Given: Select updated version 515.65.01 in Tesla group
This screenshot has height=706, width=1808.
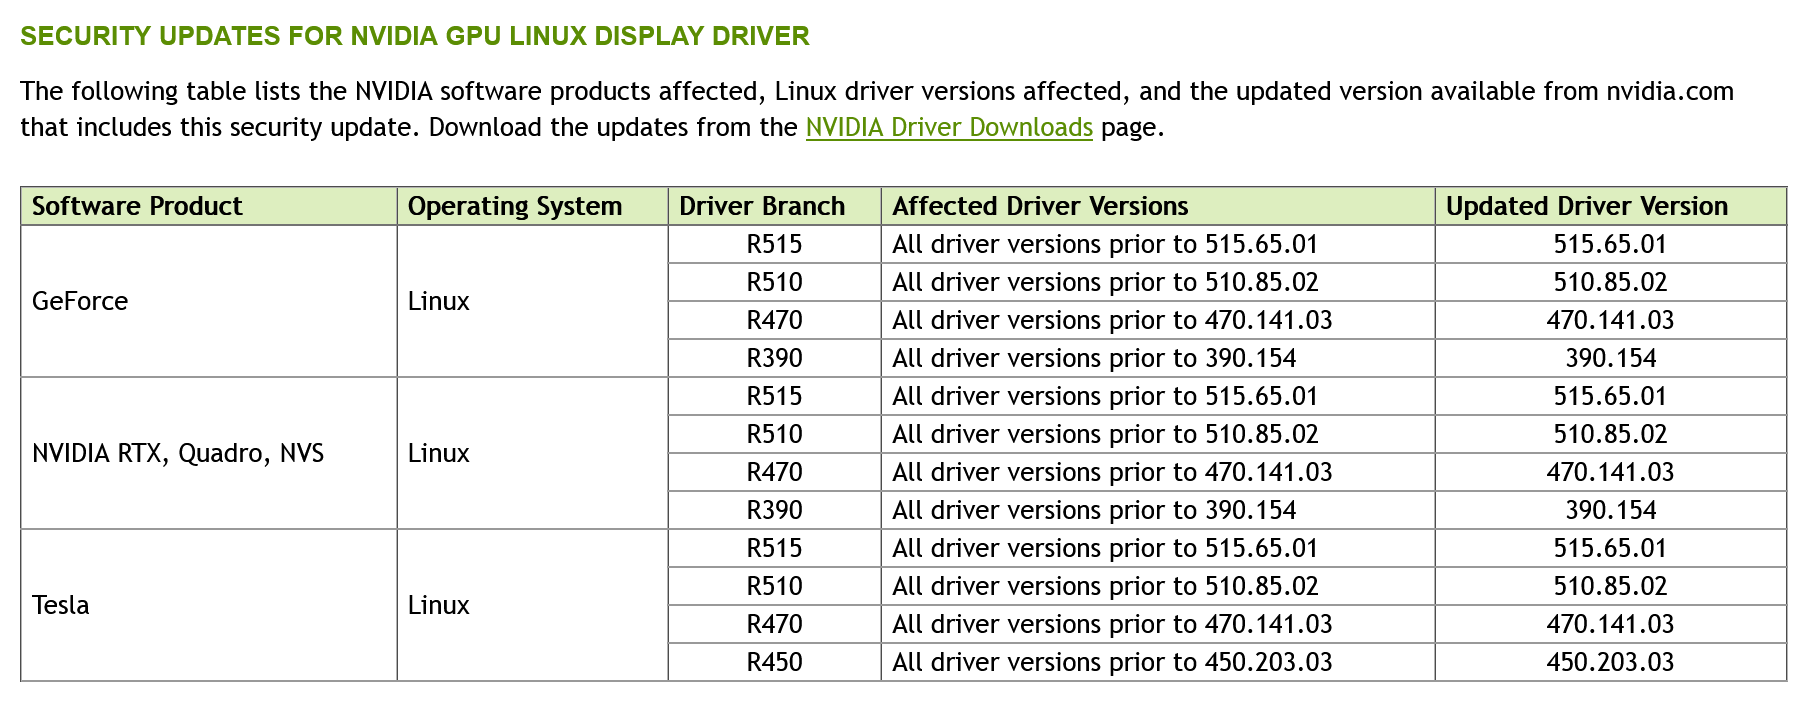Looking at the screenshot, I should click(1611, 548).
